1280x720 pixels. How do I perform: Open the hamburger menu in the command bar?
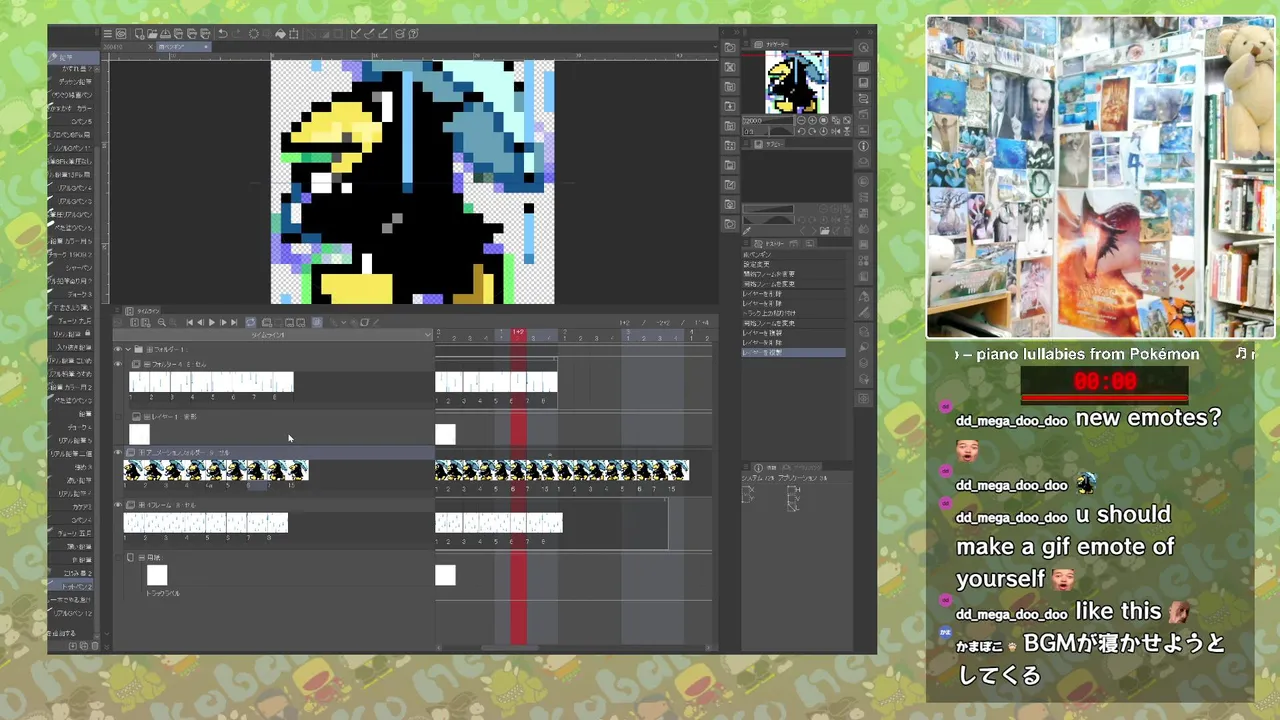pos(107,33)
